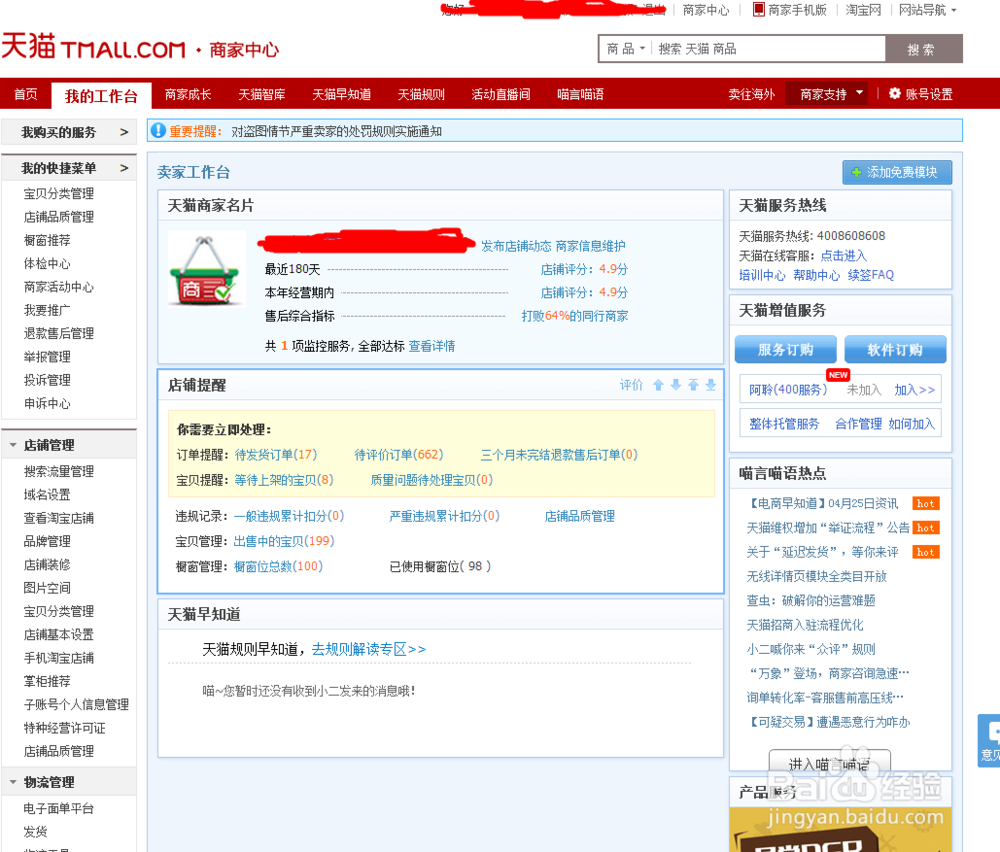Open 待发货订单(17) link
The height and width of the screenshot is (852, 1000).
pos(276,455)
